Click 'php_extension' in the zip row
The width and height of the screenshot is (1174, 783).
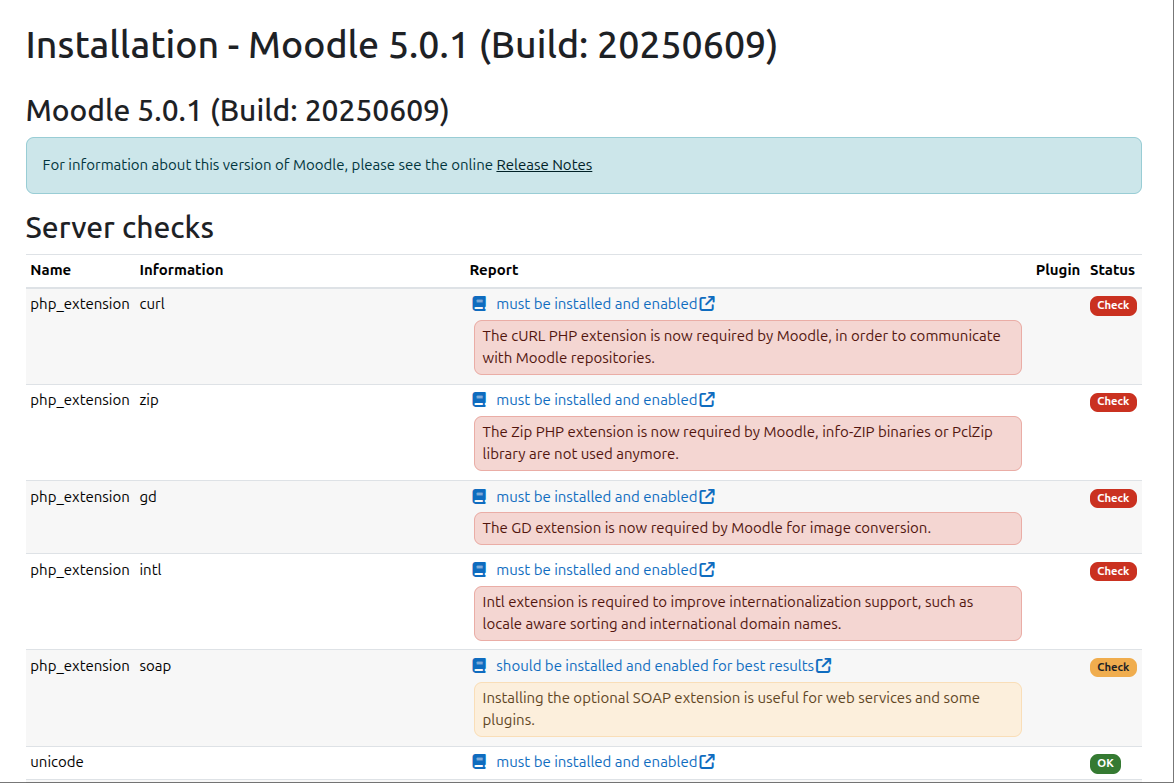click(x=80, y=400)
